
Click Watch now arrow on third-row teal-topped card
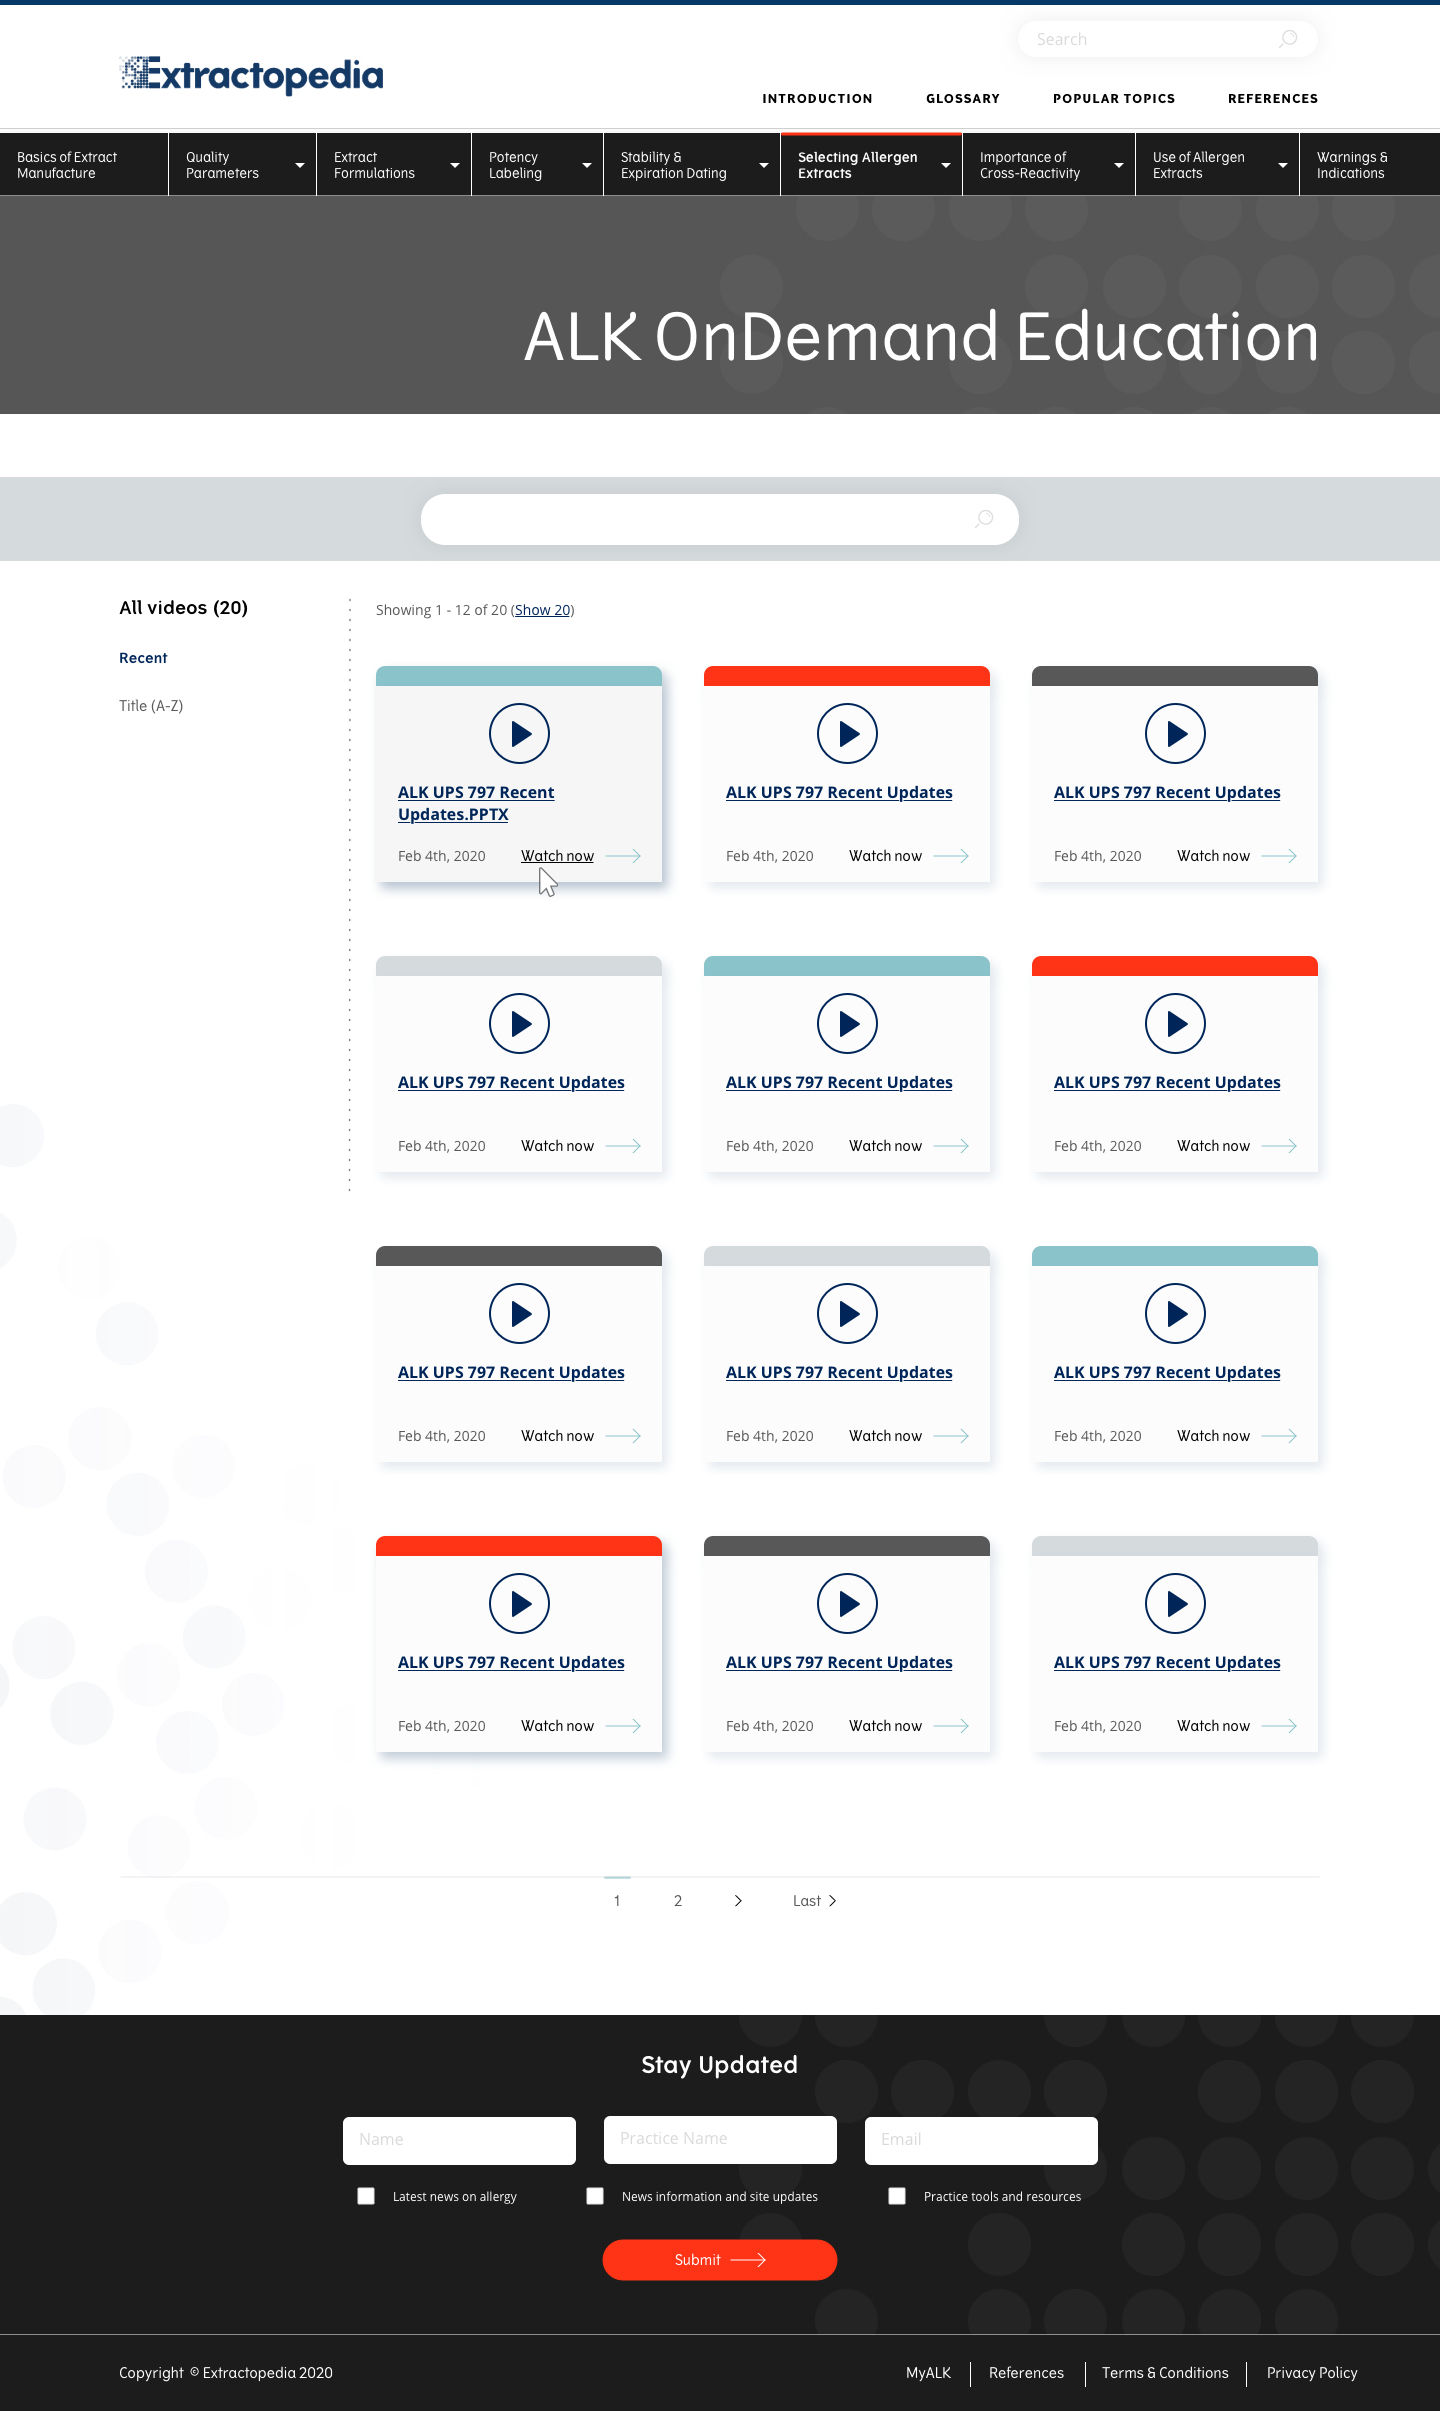click(1279, 1436)
